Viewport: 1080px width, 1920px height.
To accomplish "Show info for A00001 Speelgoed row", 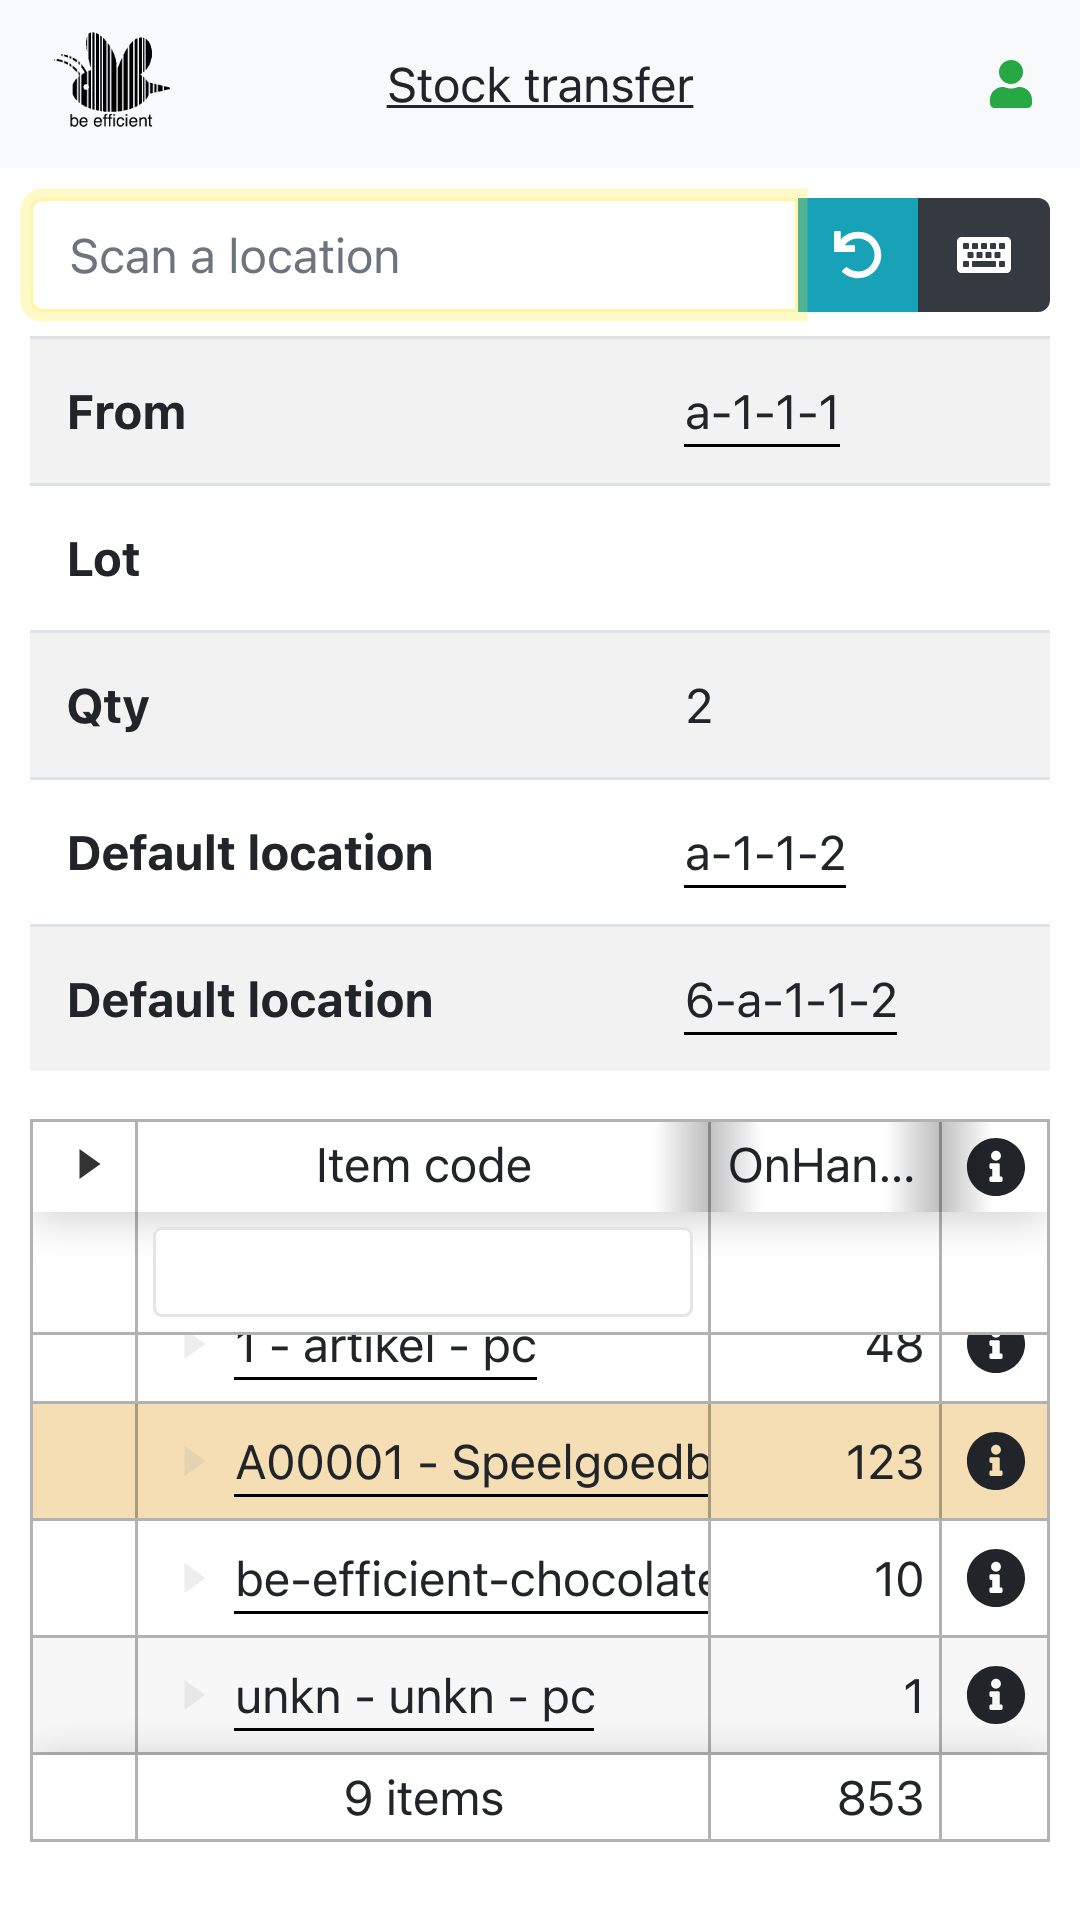I will coord(995,1462).
